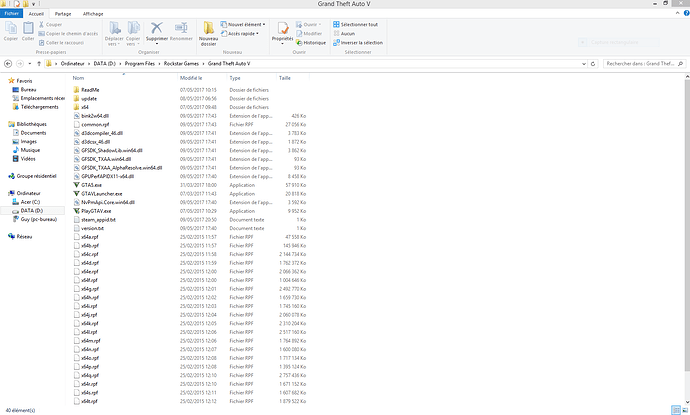Image resolution: width=690 pixels, height=415 pixels.
Task: Select the x64a.rpf file
Action: (90, 237)
